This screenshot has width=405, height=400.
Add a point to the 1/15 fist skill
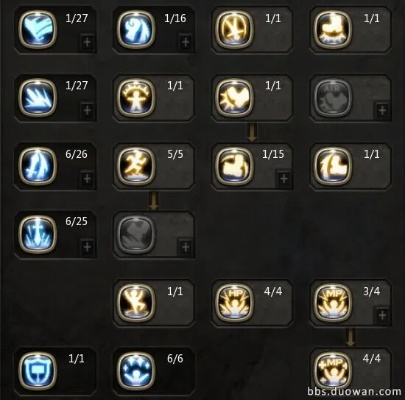tap(284, 179)
